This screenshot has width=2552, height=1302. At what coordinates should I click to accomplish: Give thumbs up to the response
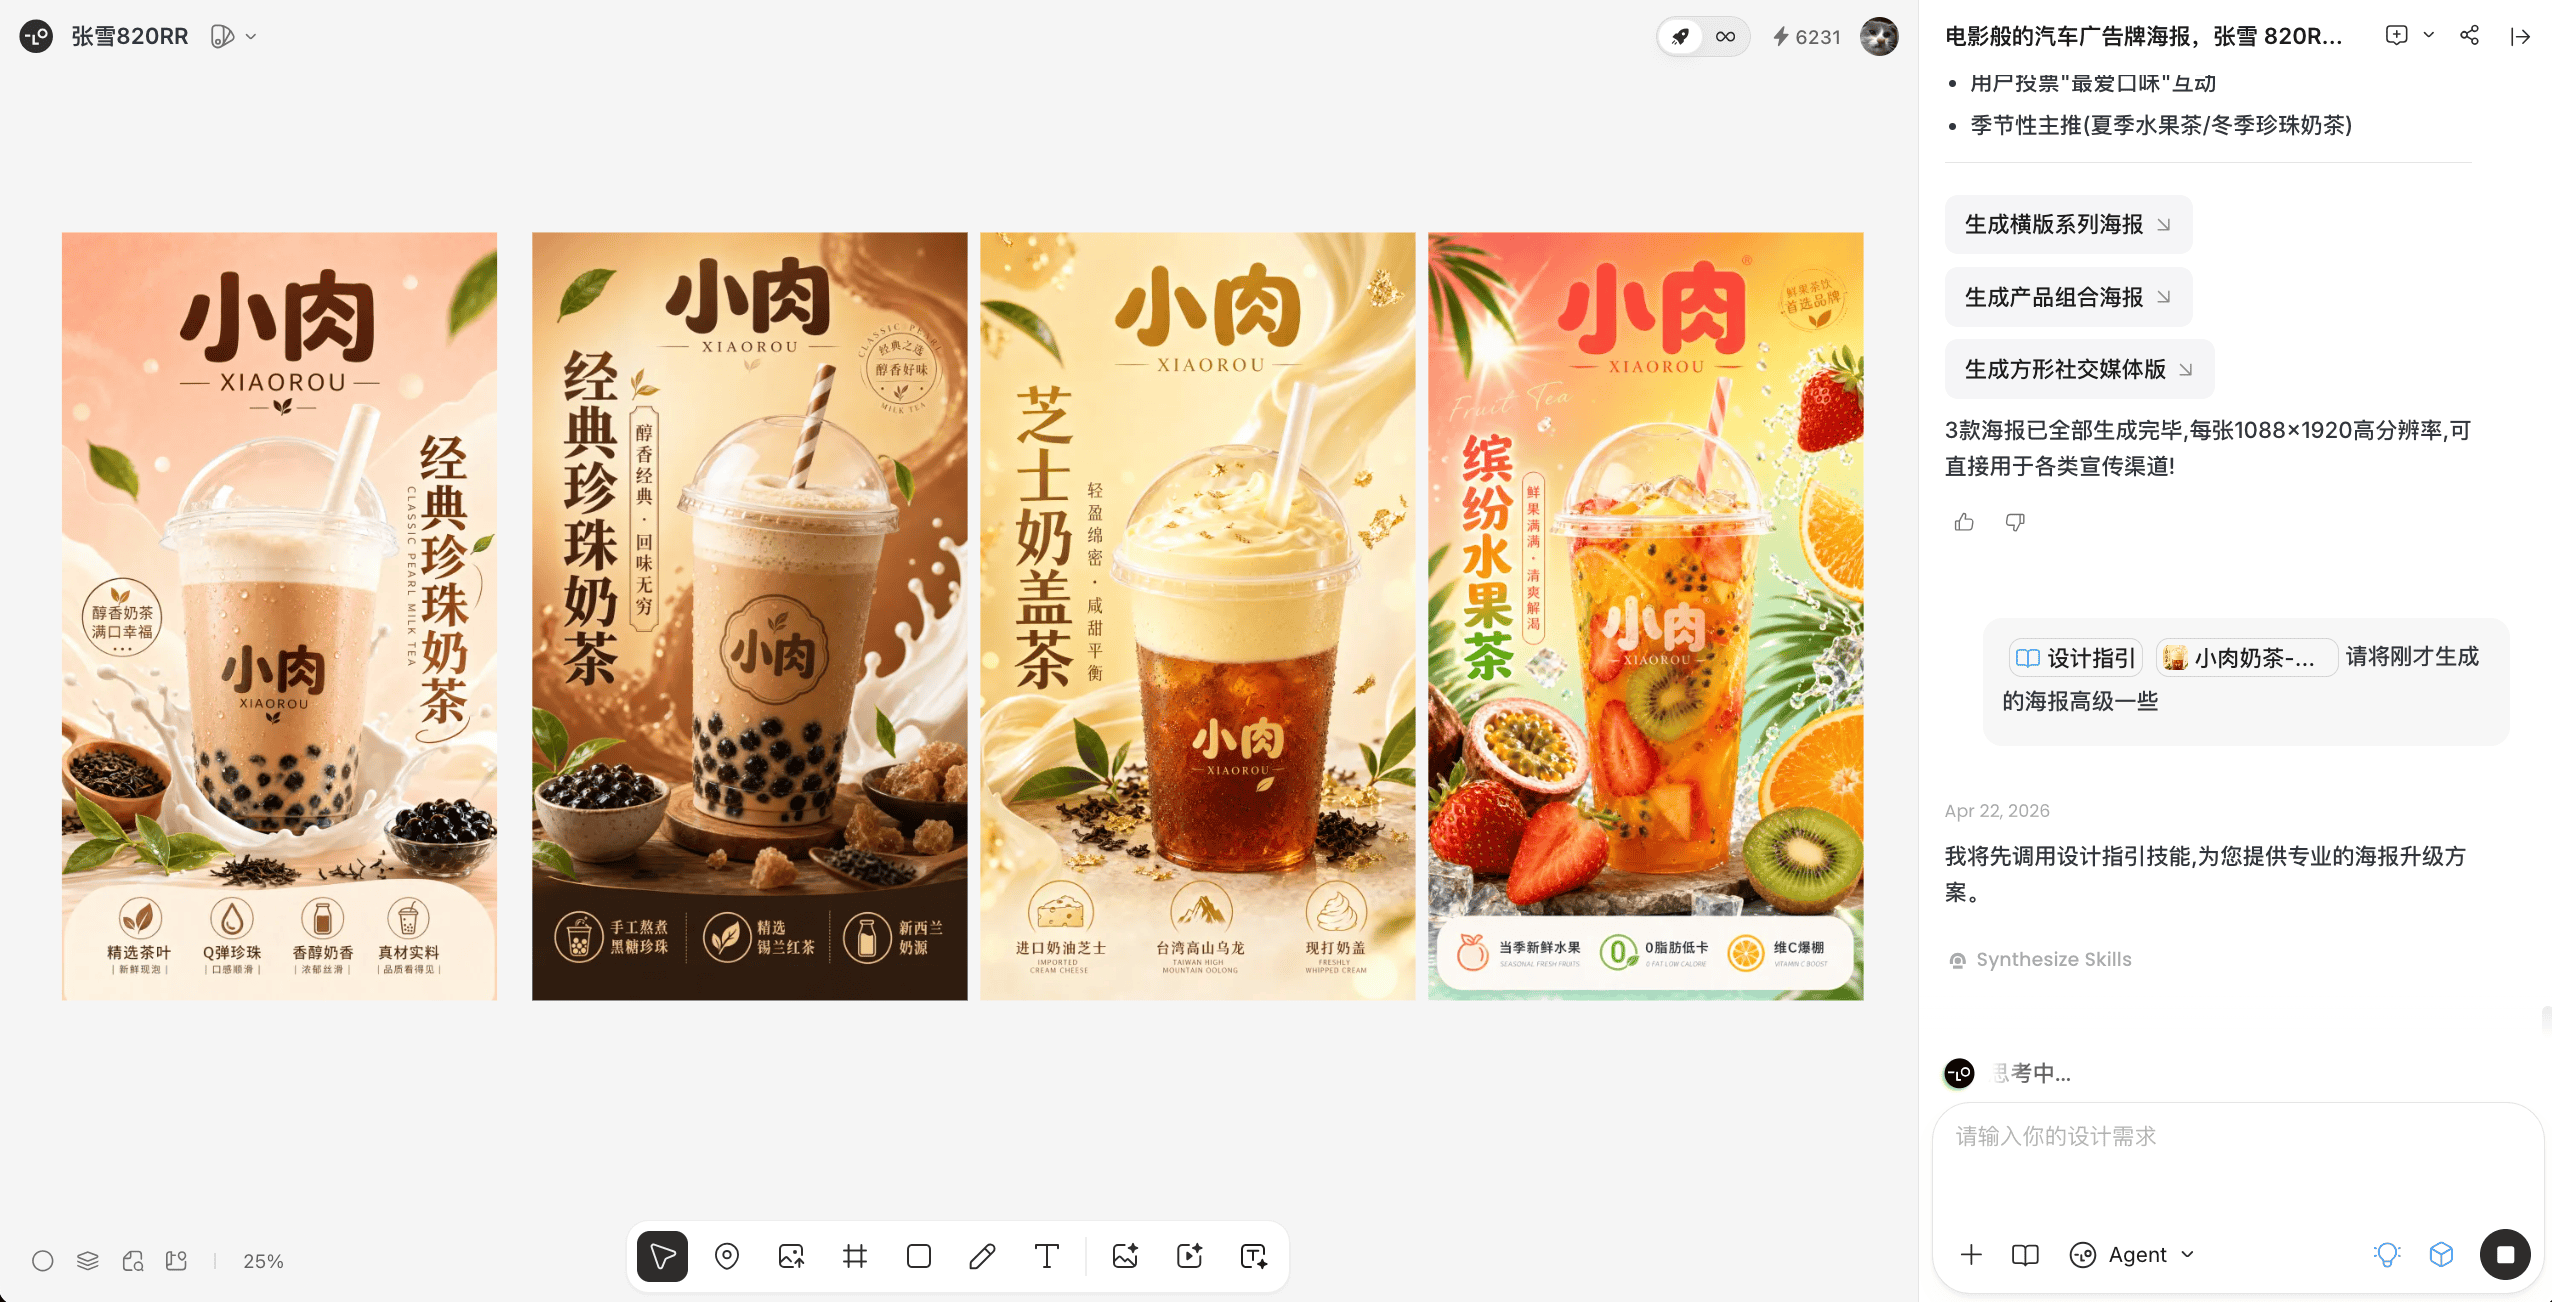click(x=1964, y=522)
